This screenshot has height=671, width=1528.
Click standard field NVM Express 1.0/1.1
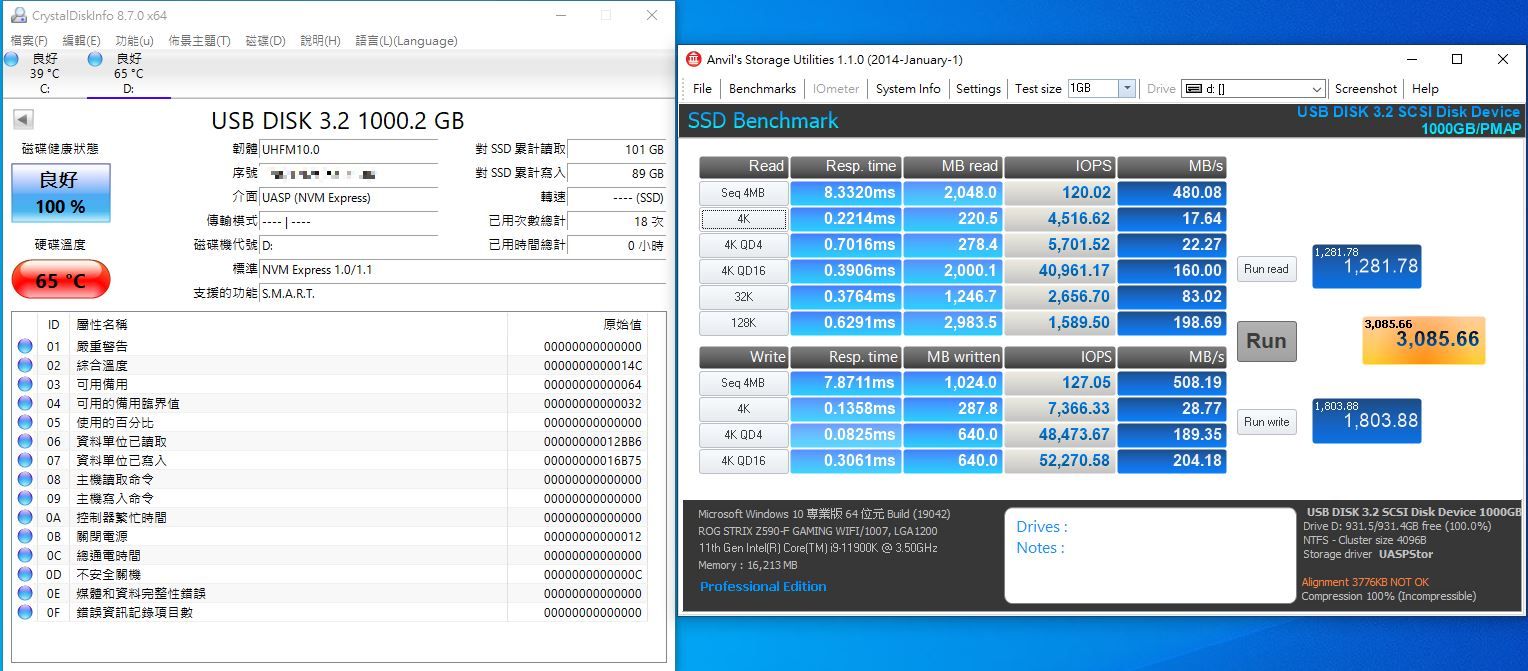(x=463, y=270)
